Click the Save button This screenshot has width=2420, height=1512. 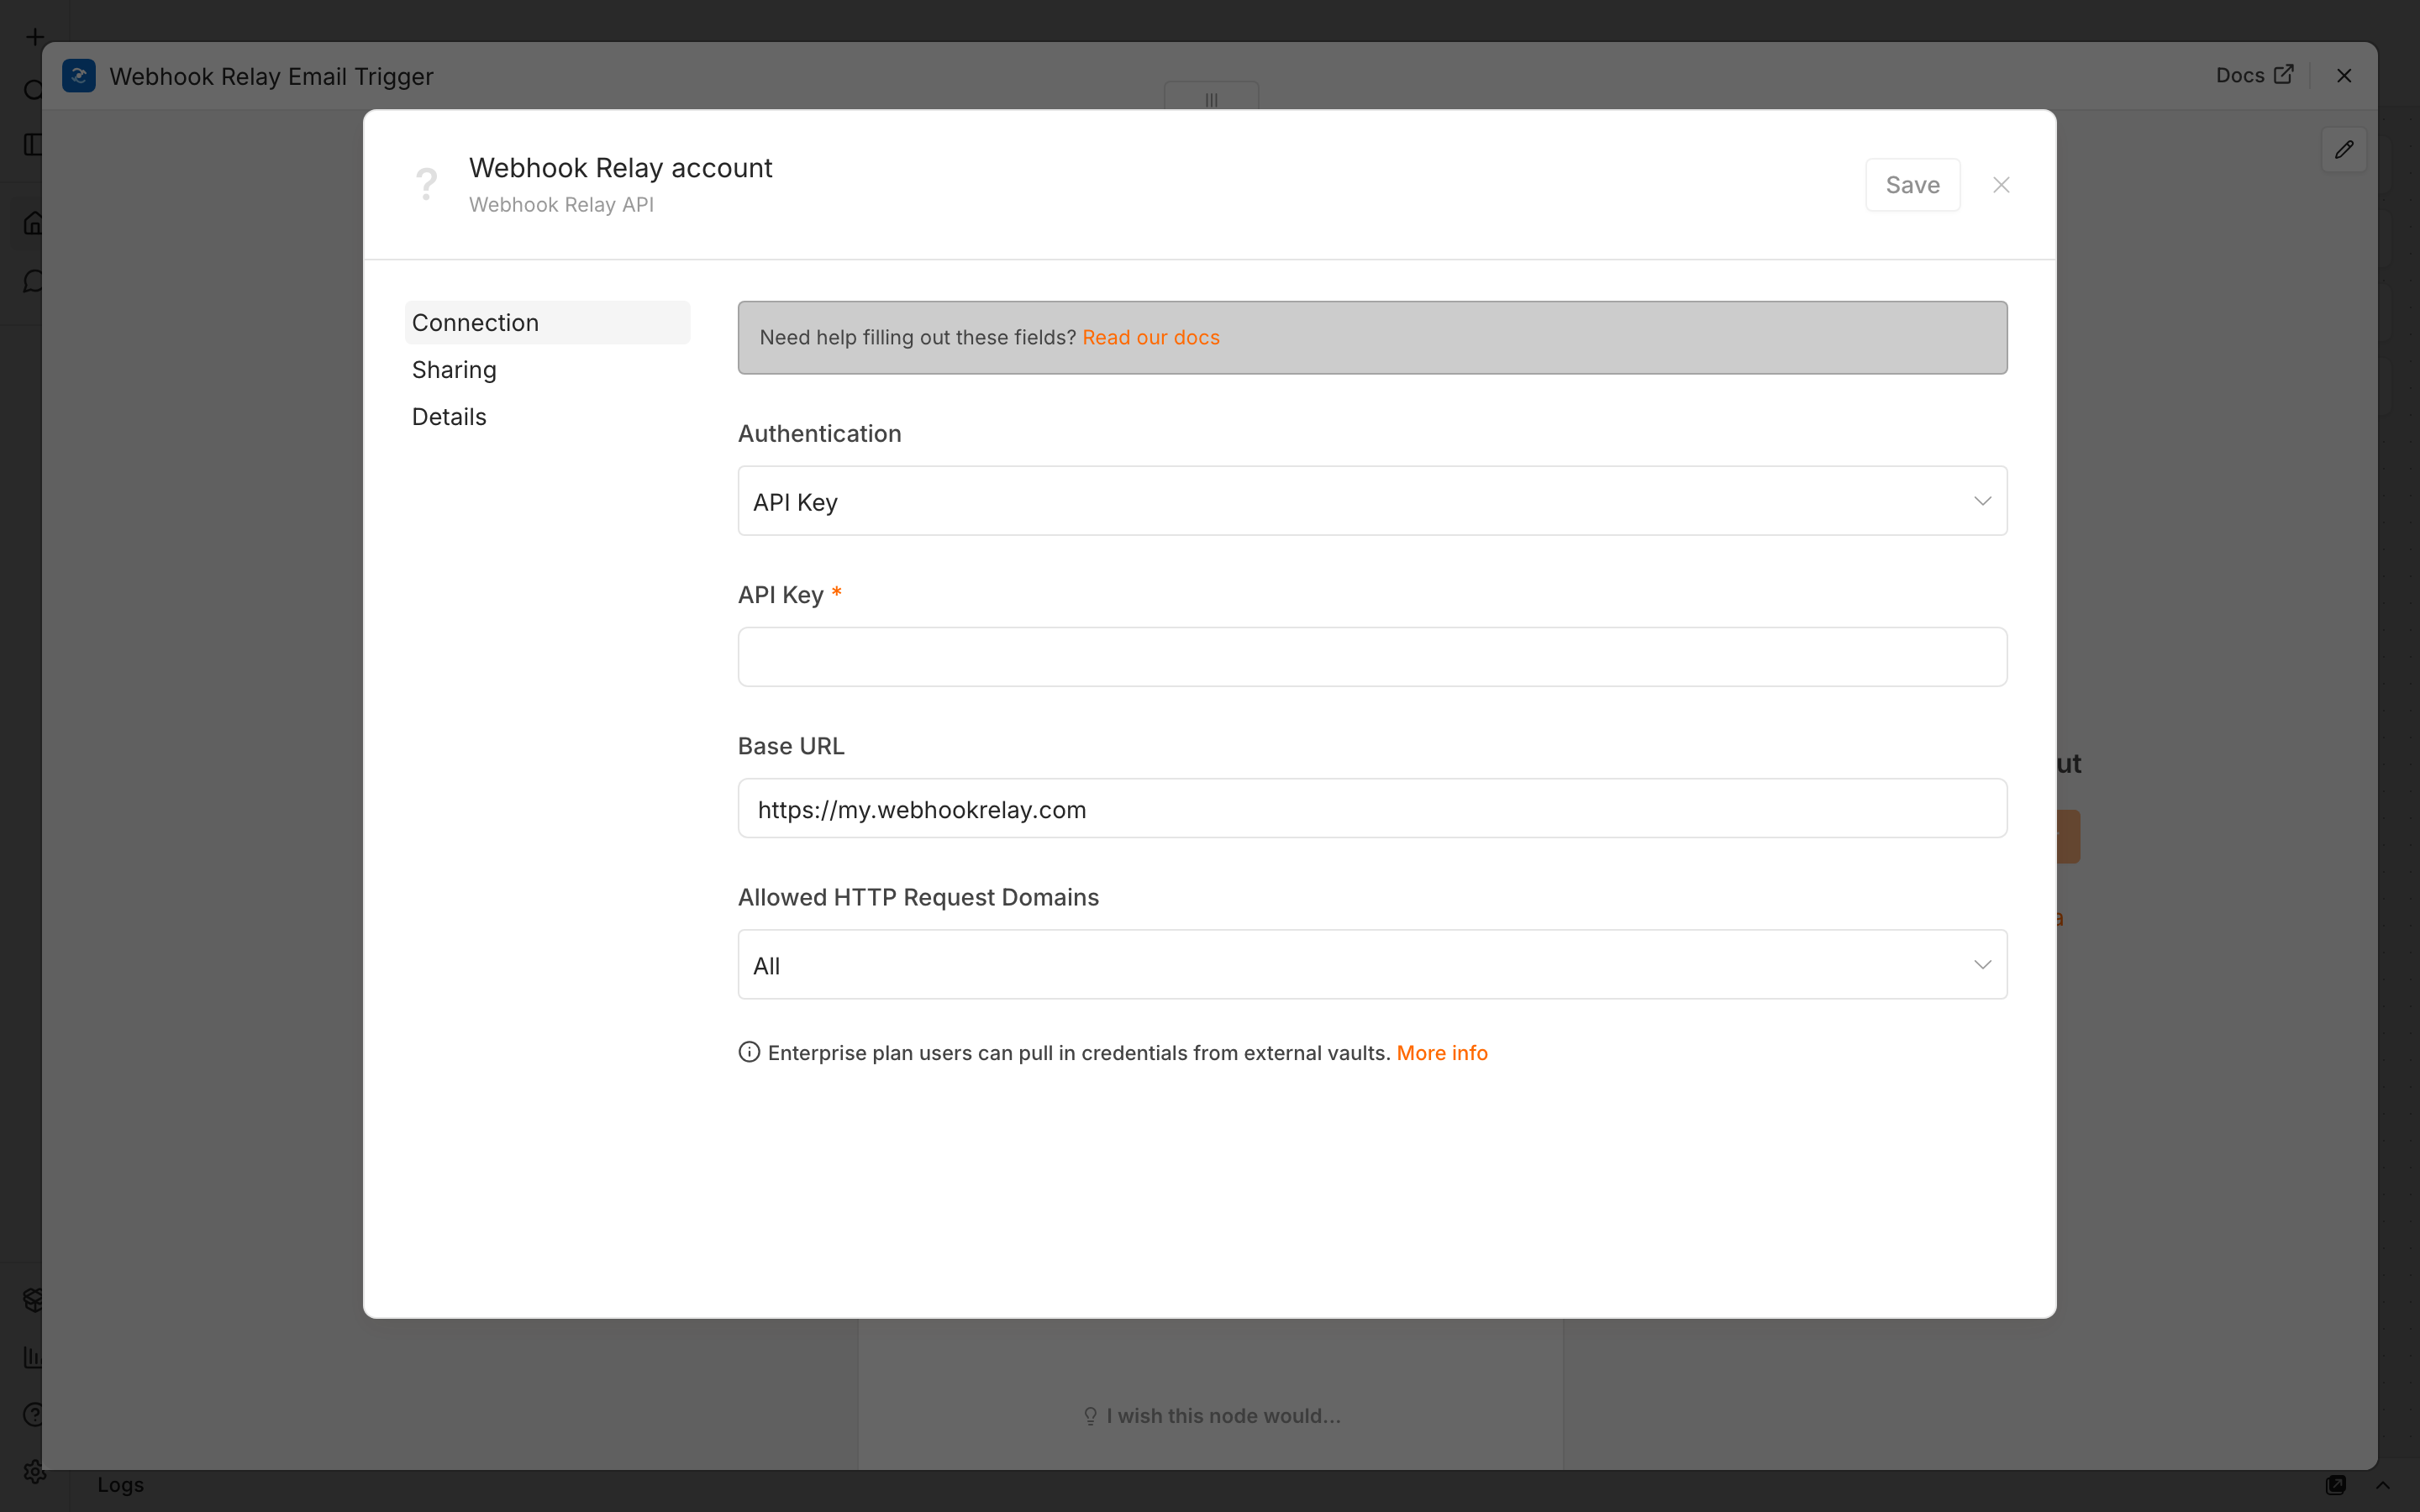[1912, 185]
